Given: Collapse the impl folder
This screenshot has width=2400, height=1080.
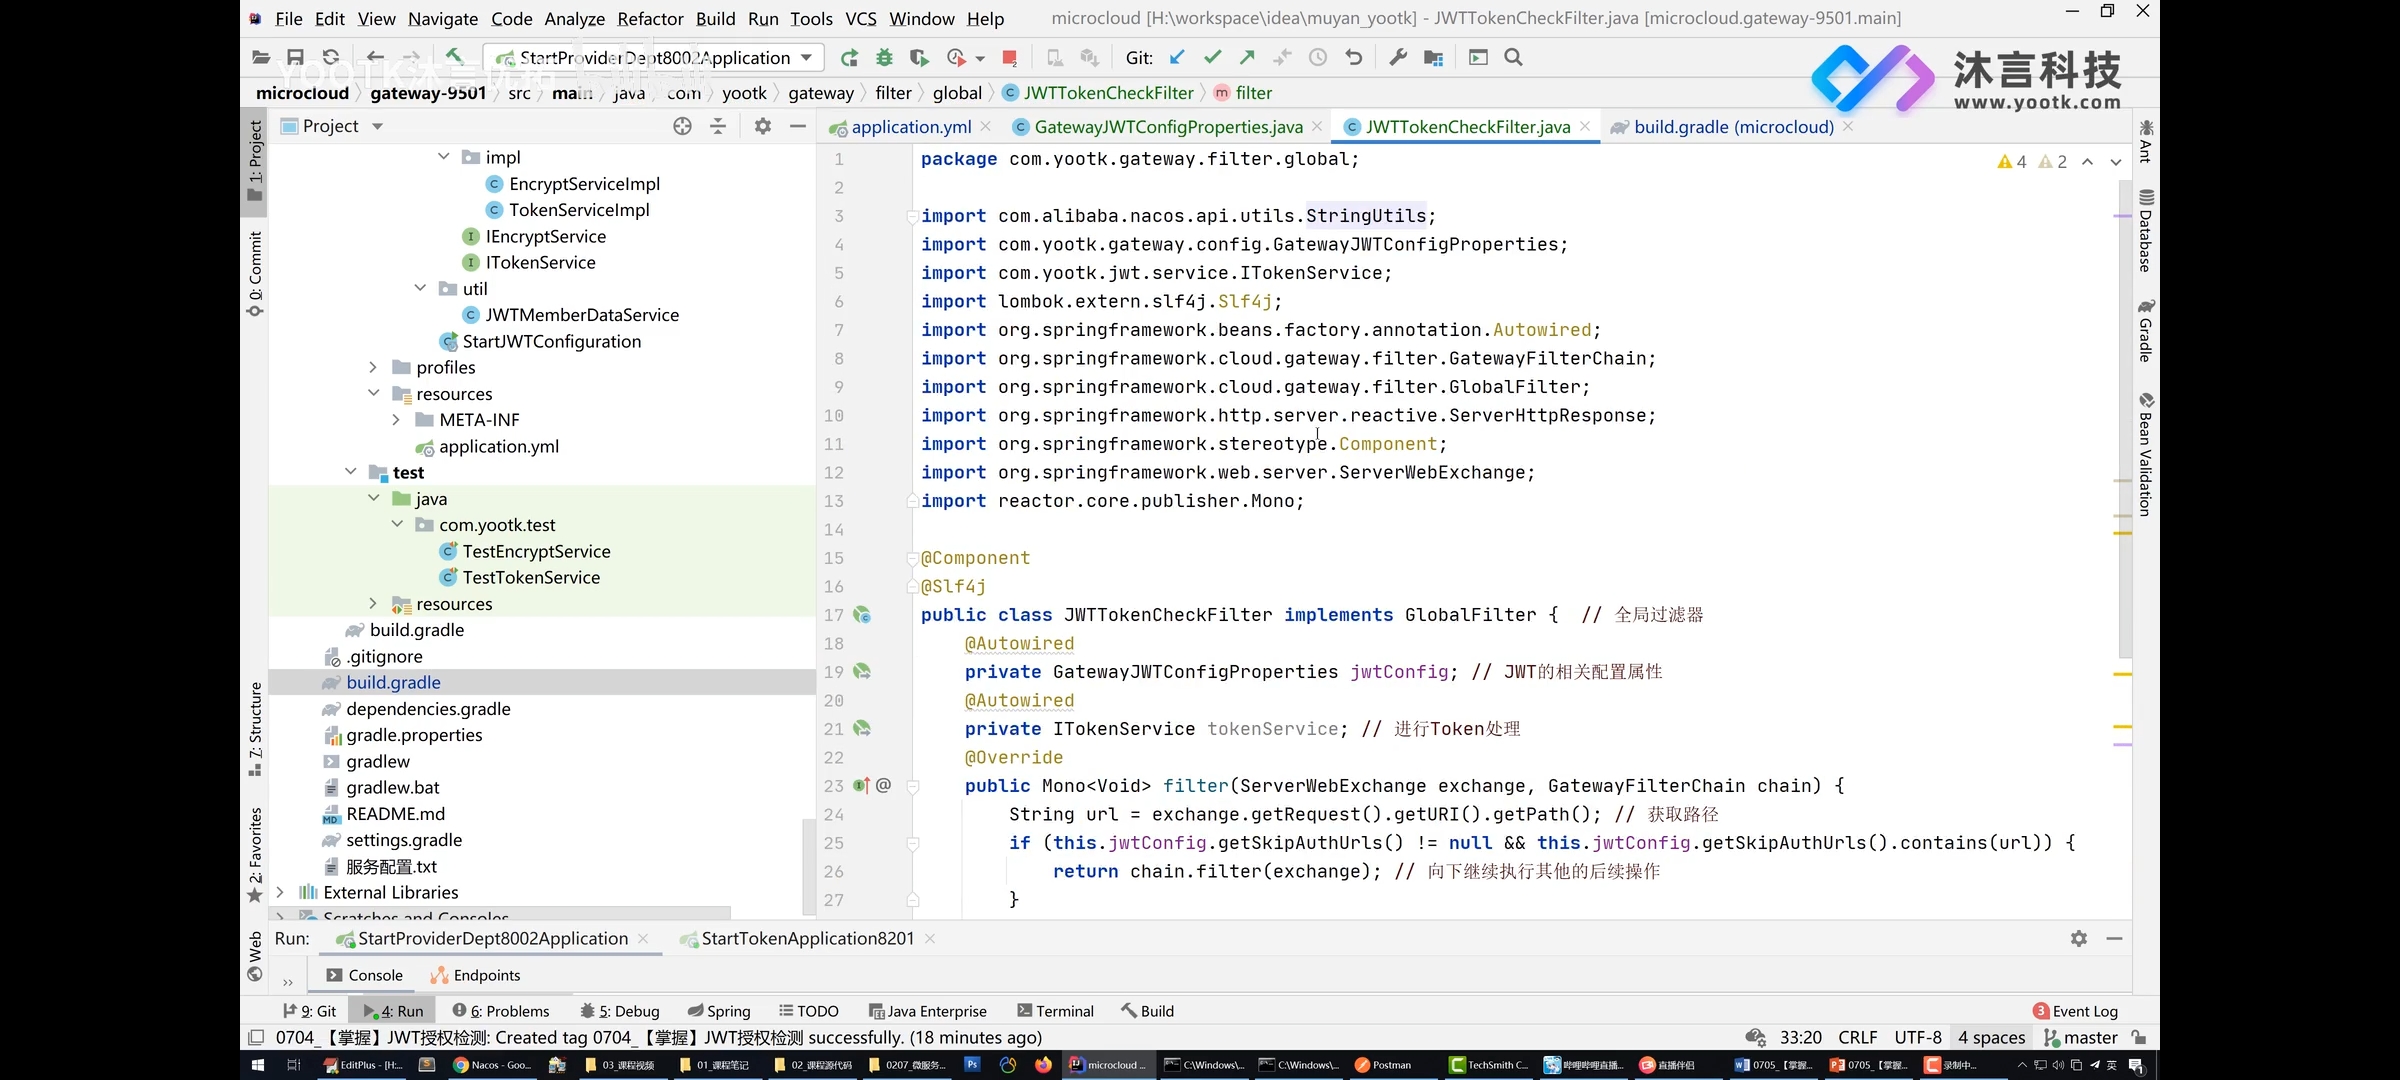Looking at the screenshot, I should tap(443, 157).
